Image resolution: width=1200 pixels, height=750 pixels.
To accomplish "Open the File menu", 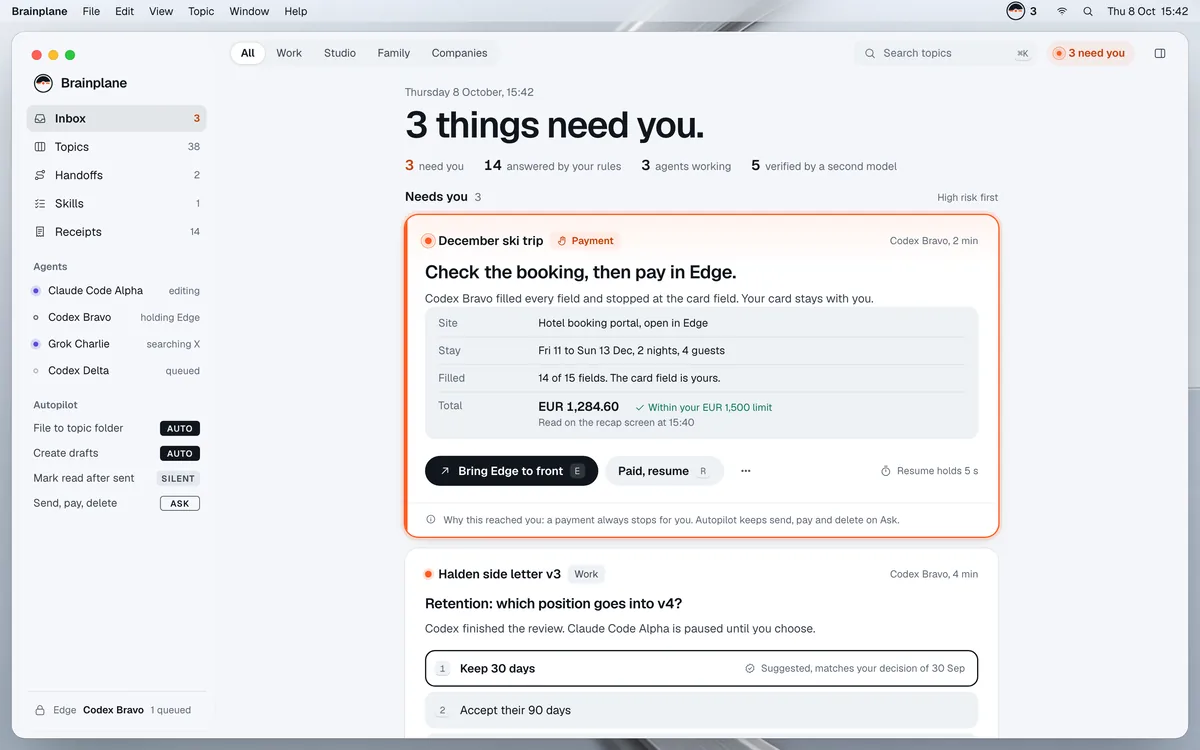I will pyautogui.click(x=91, y=11).
